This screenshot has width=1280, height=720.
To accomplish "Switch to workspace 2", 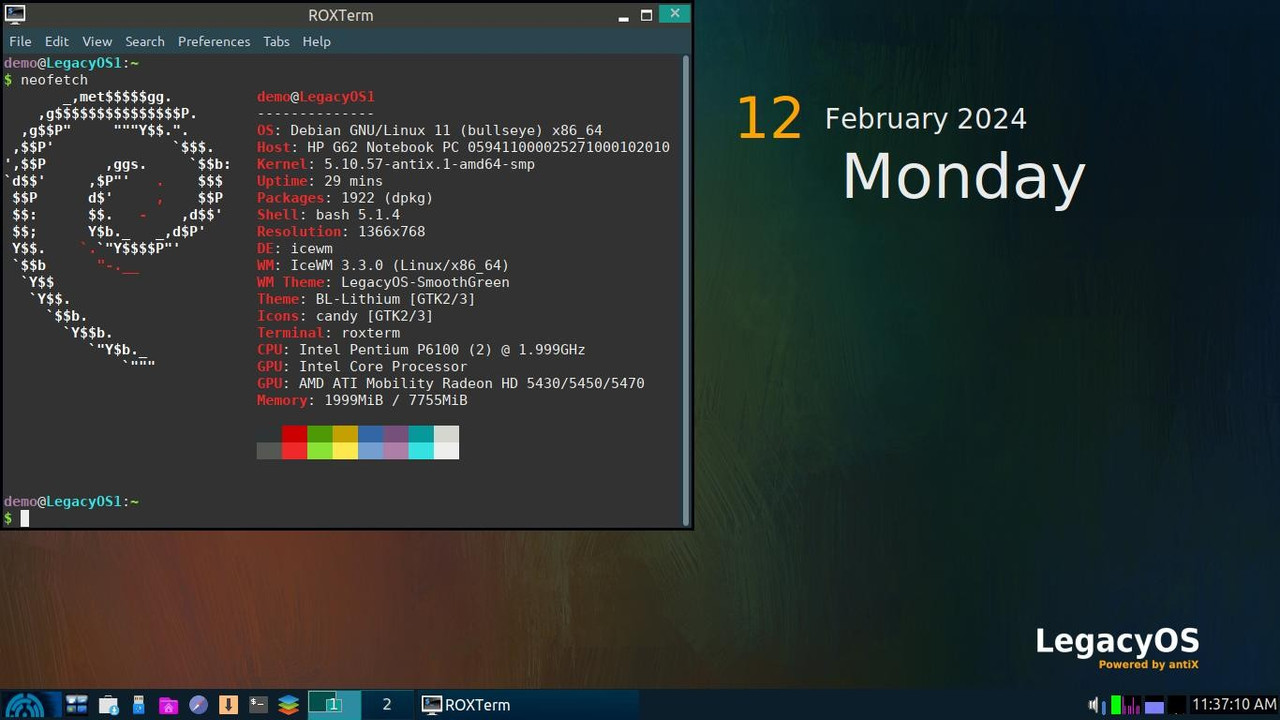I will [386, 705].
